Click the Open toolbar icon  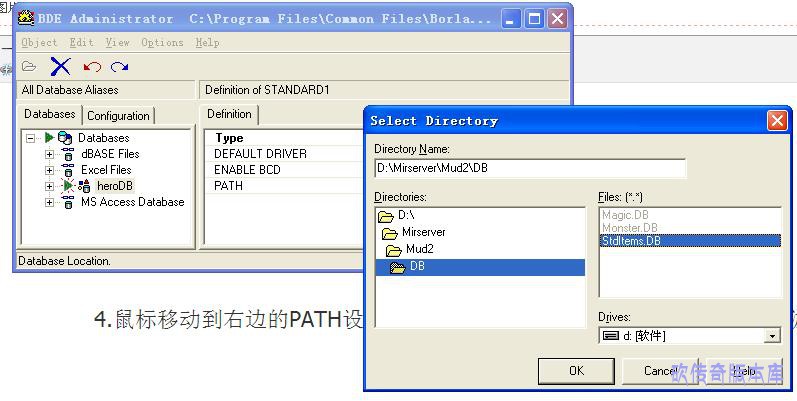pyautogui.click(x=29, y=66)
